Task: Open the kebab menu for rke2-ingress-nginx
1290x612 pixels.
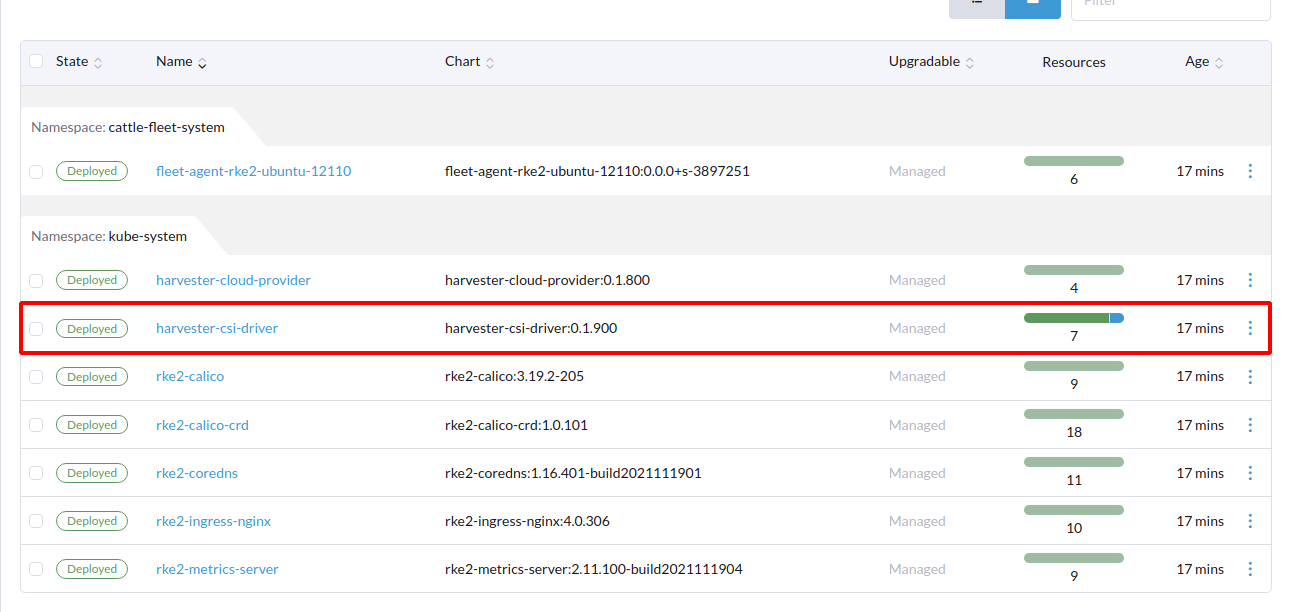Action: [1250, 520]
